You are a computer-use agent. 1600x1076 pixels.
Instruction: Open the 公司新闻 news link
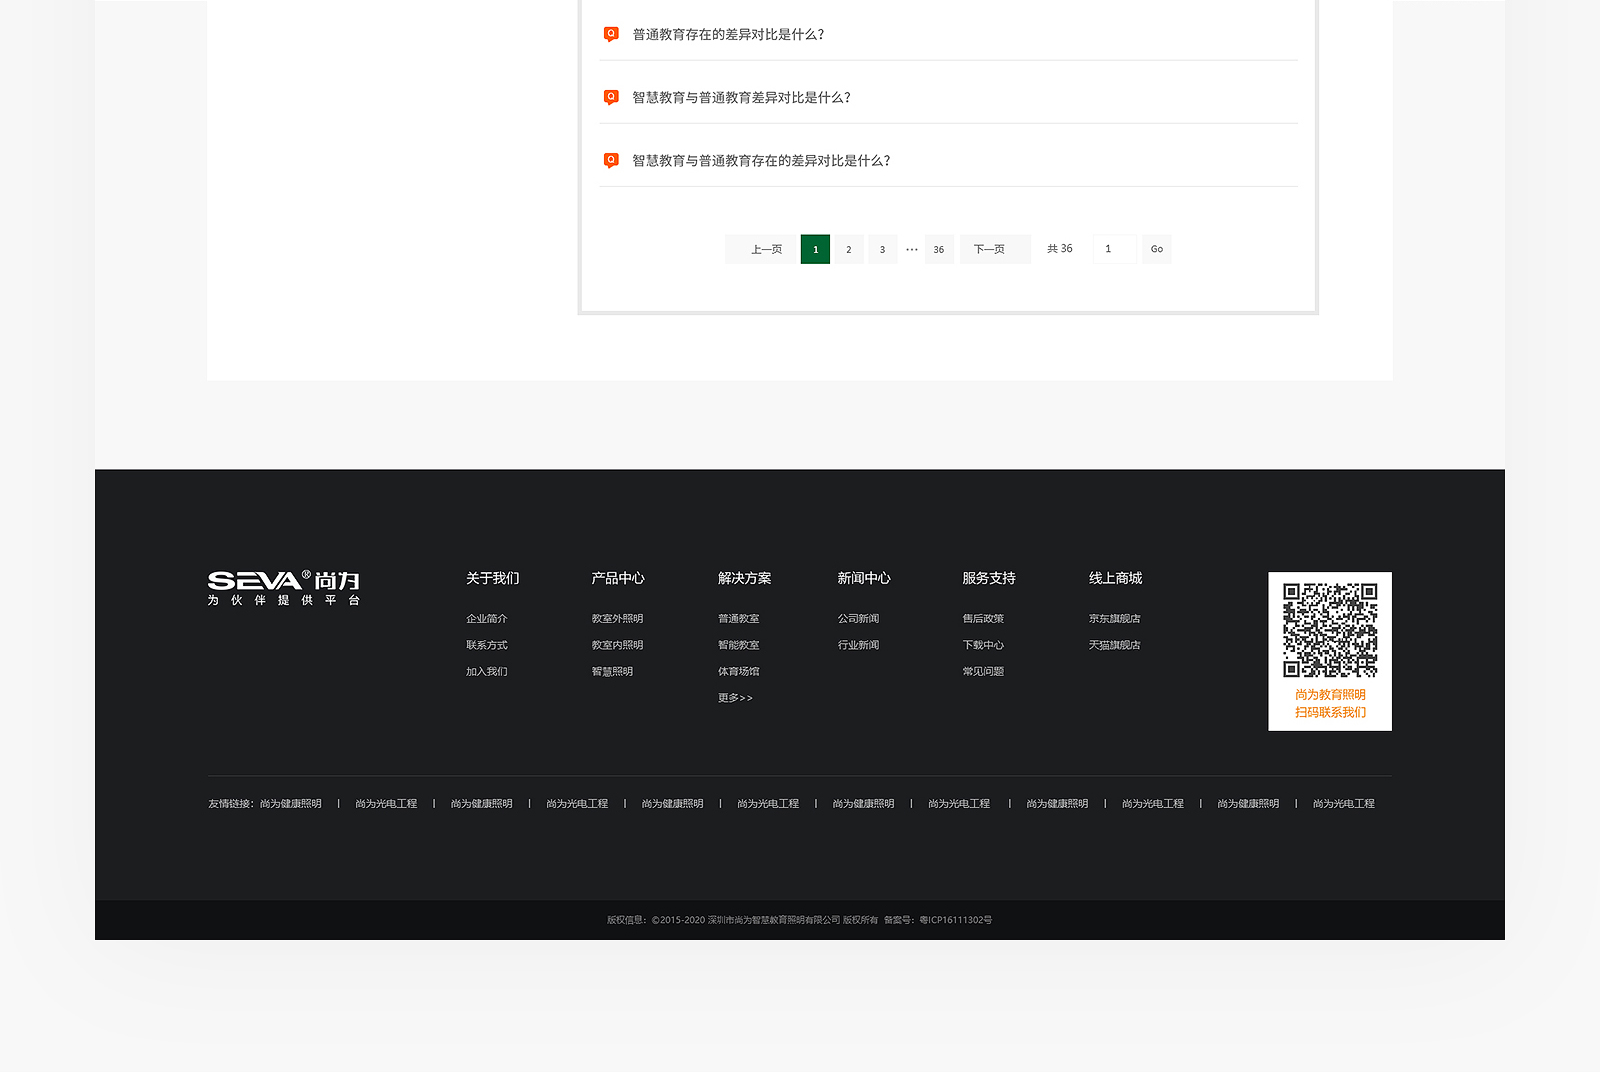(858, 619)
